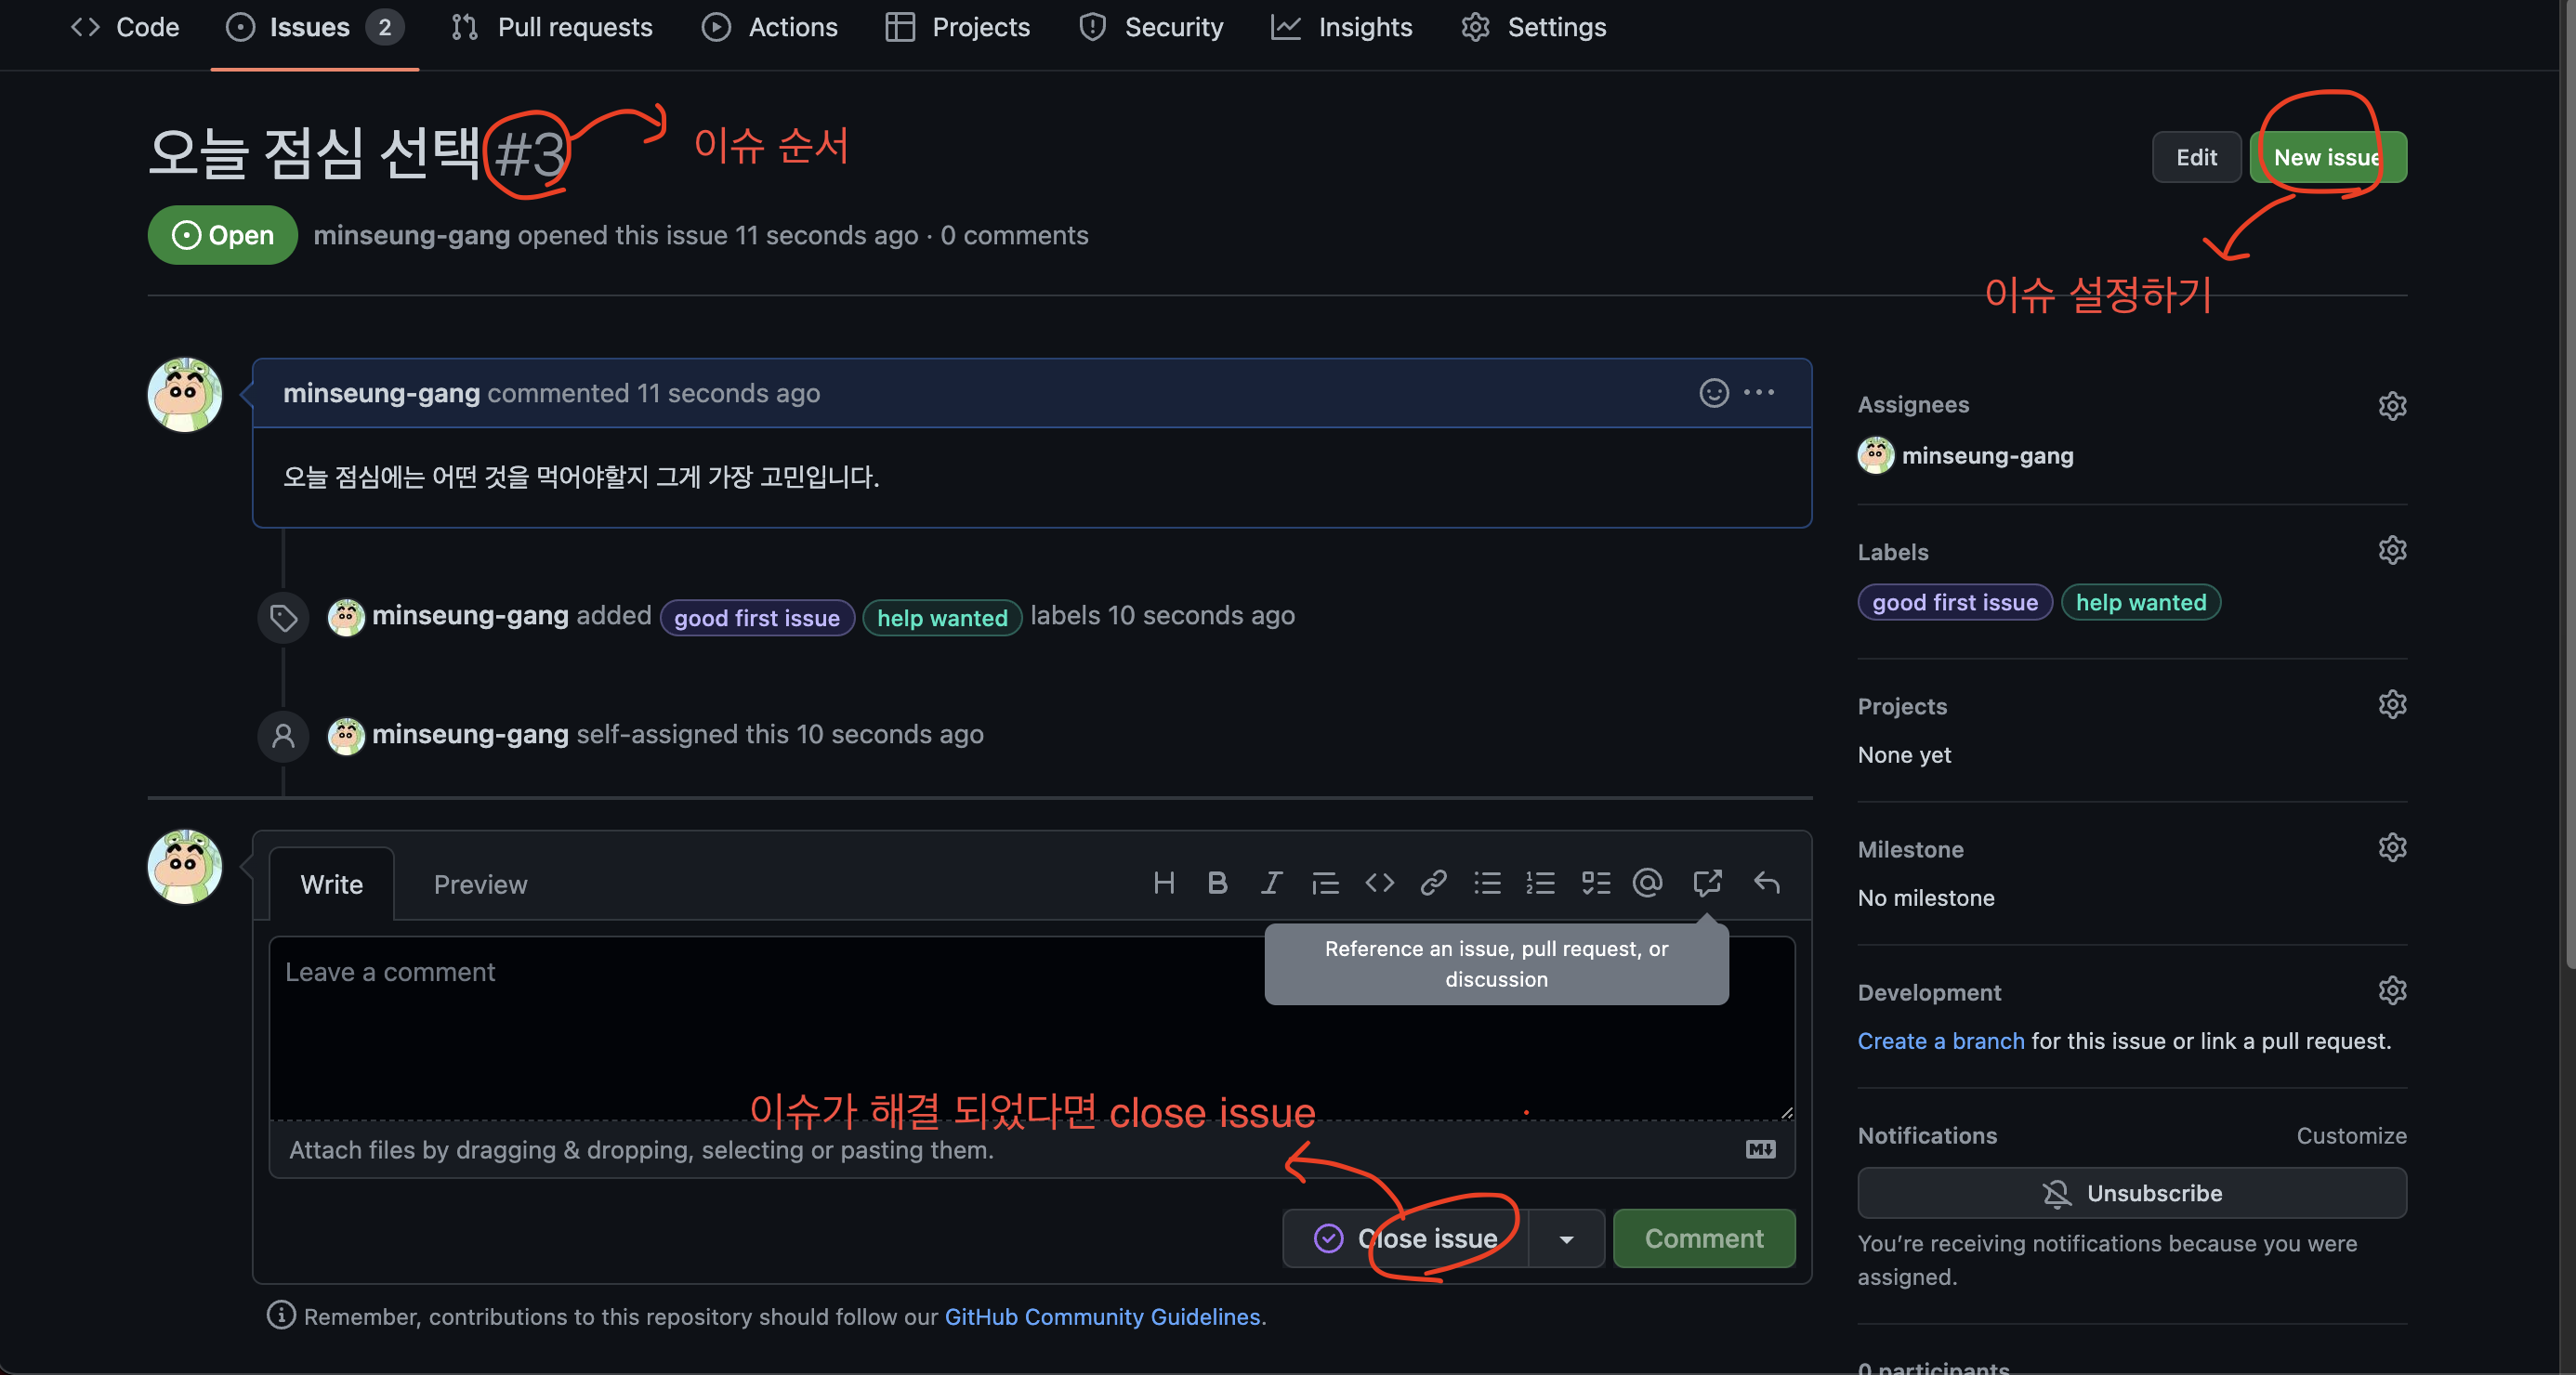The height and width of the screenshot is (1375, 2576).
Task: Open Labels settings gear
Action: coord(2391,551)
